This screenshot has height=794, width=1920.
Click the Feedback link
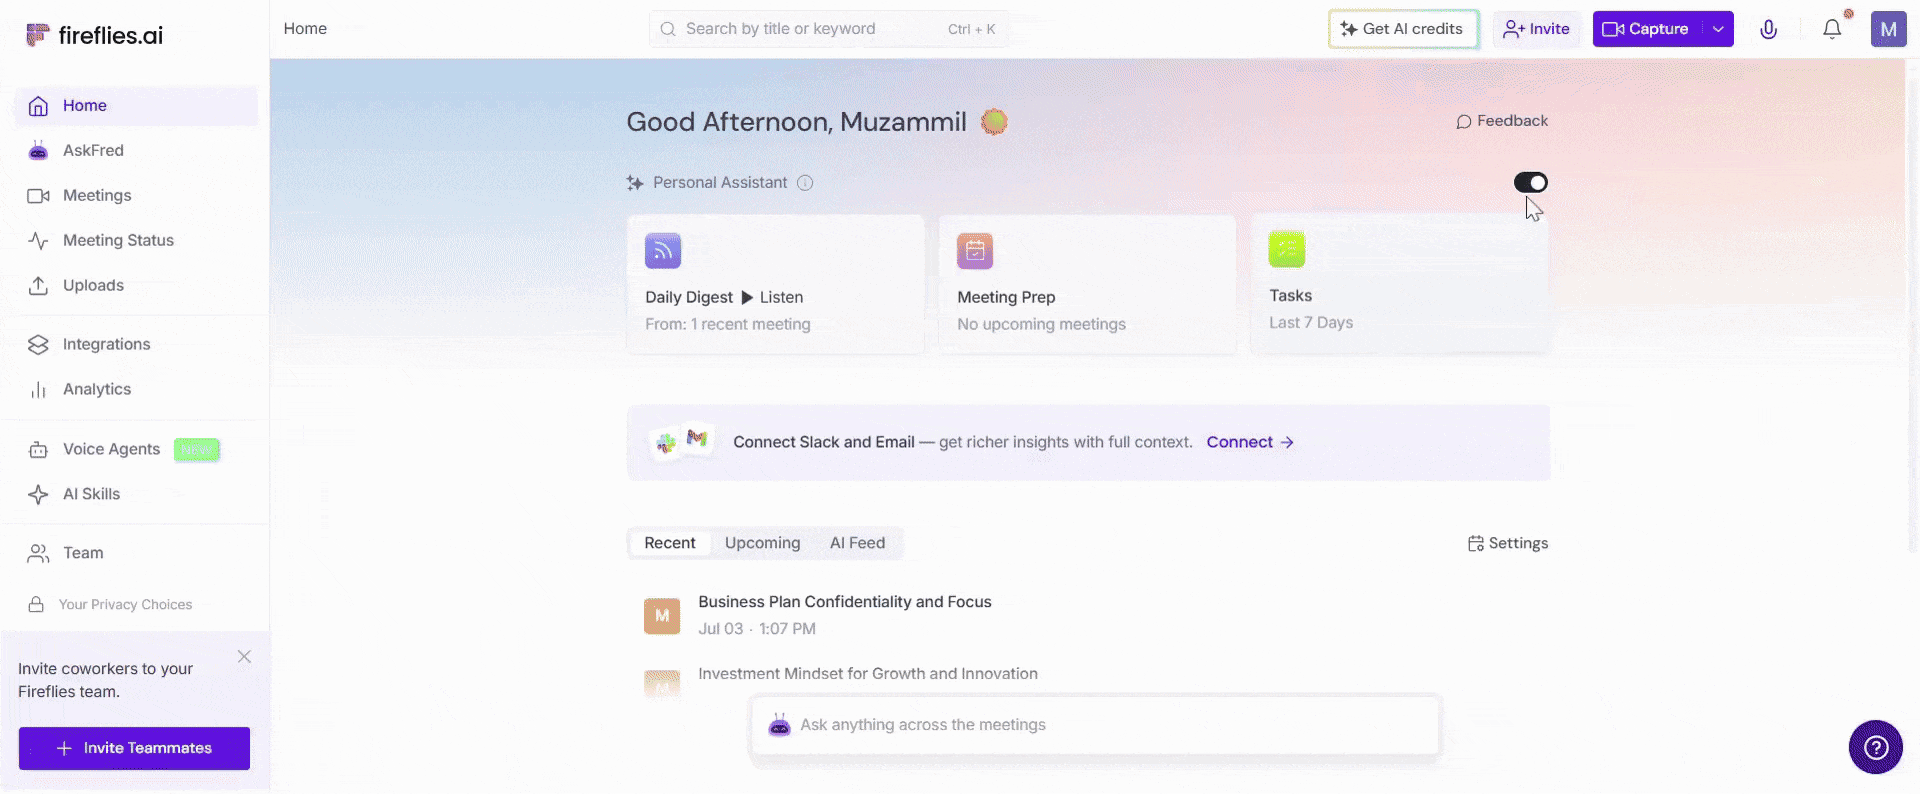coord(1502,121)
